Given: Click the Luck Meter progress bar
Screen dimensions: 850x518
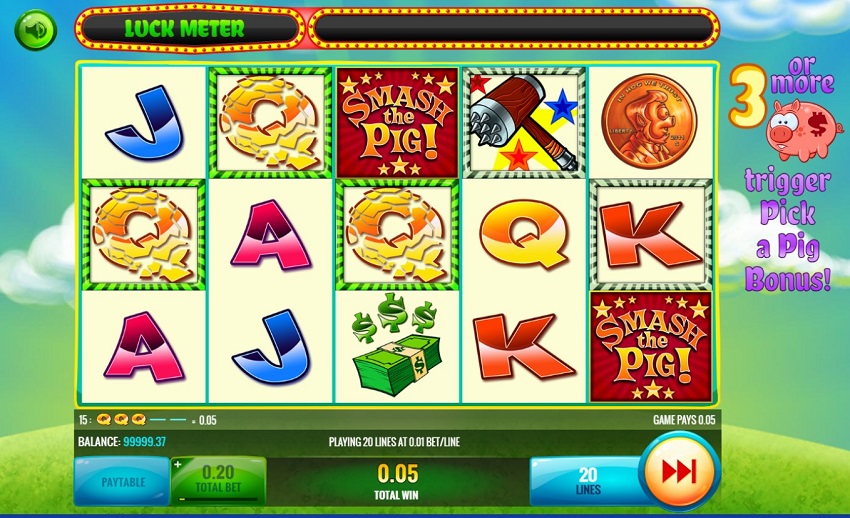Looking at the screenshot, I should pos(514,28).
